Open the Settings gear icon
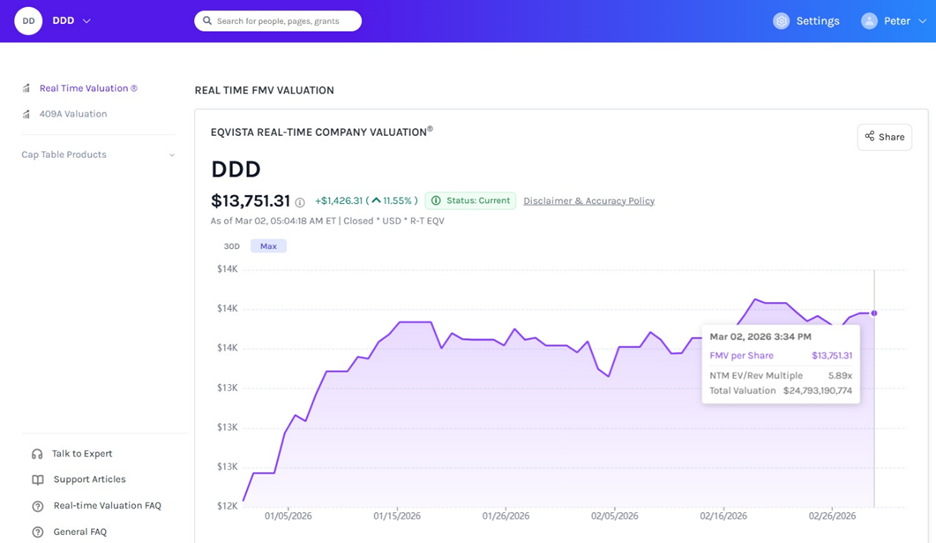 tap(781, 21)
